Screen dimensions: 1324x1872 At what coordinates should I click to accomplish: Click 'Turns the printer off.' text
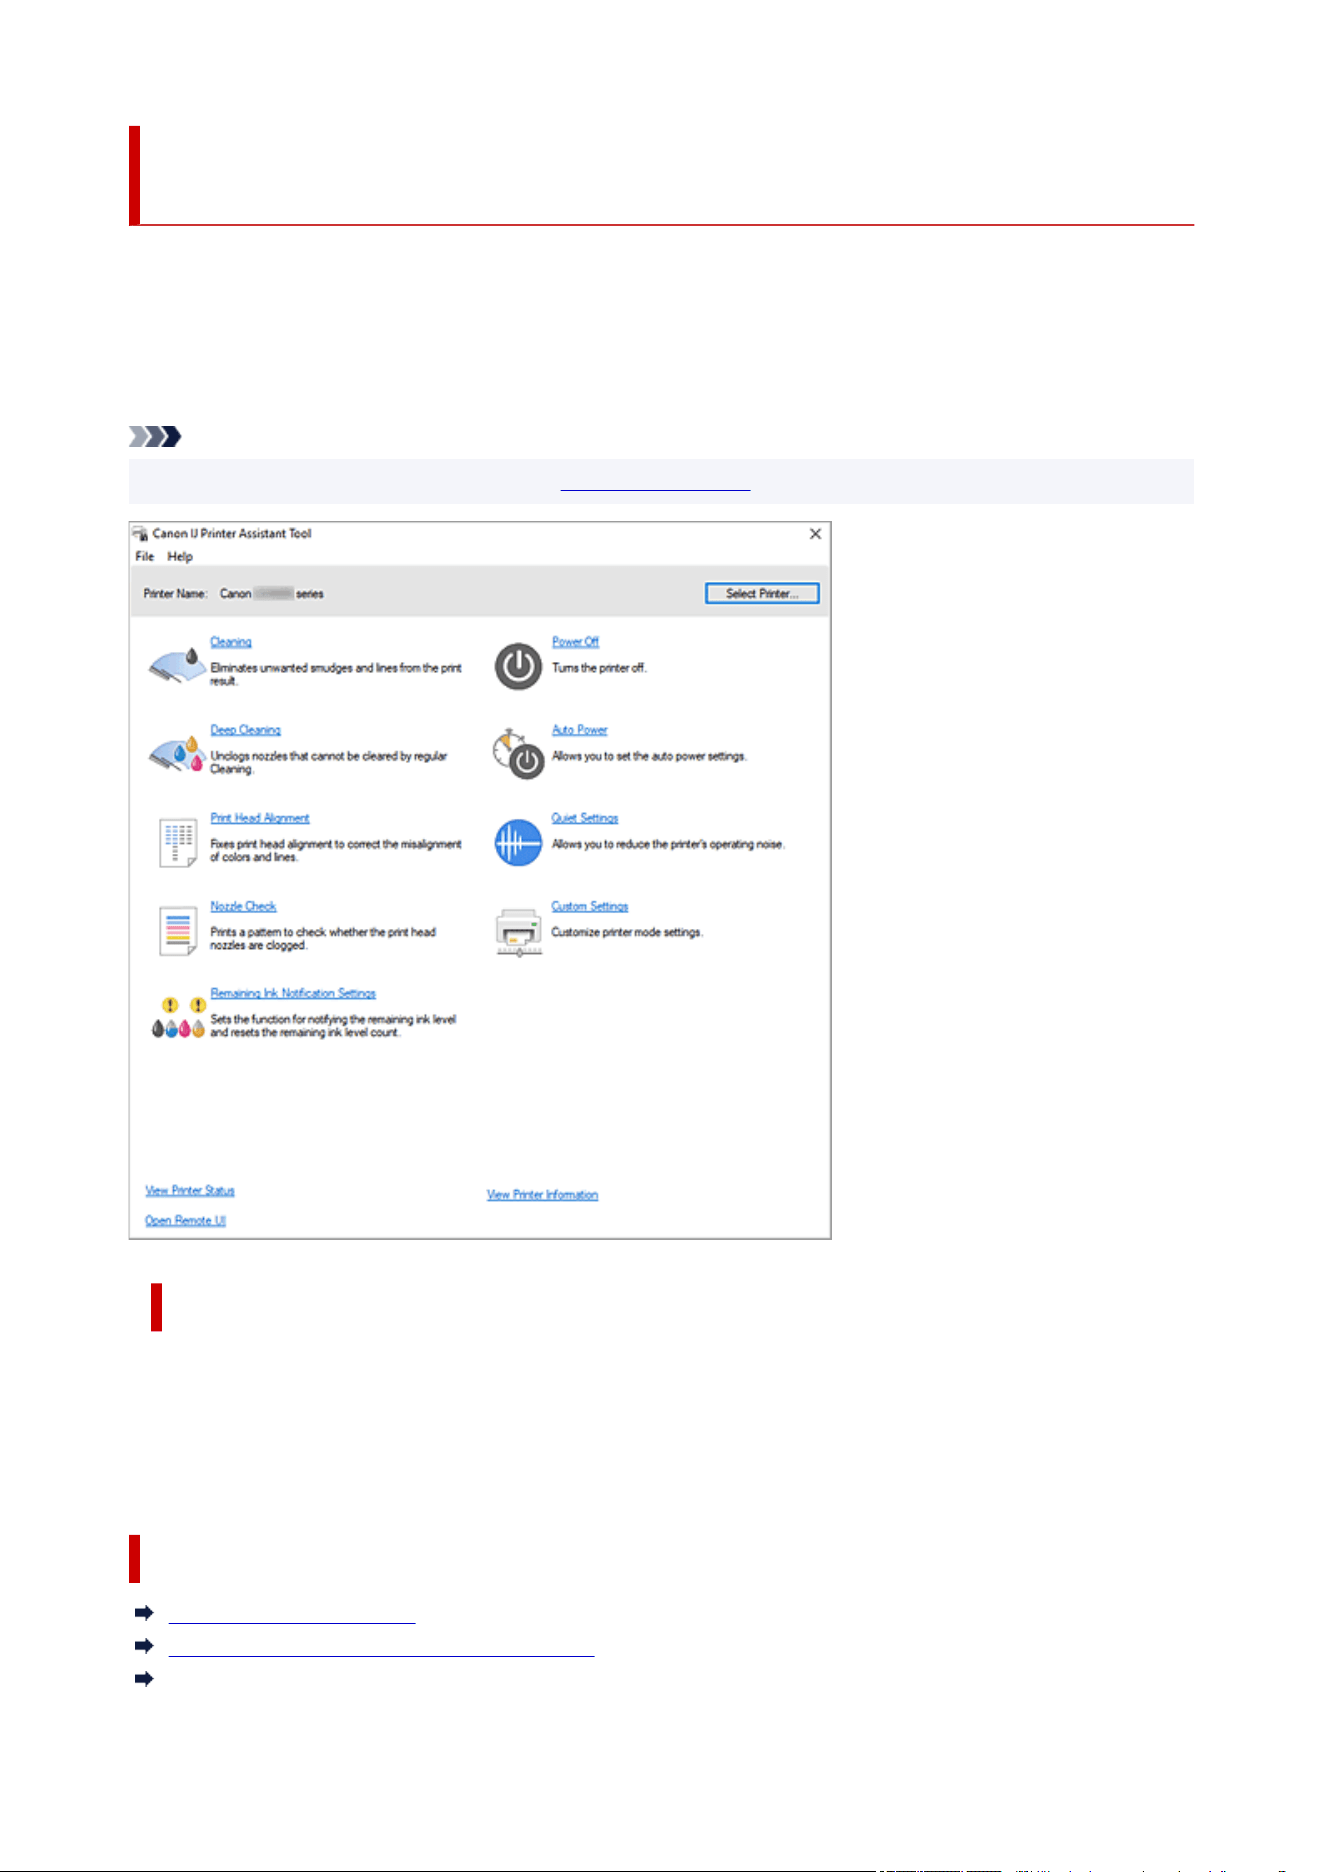tap(599, 668)
